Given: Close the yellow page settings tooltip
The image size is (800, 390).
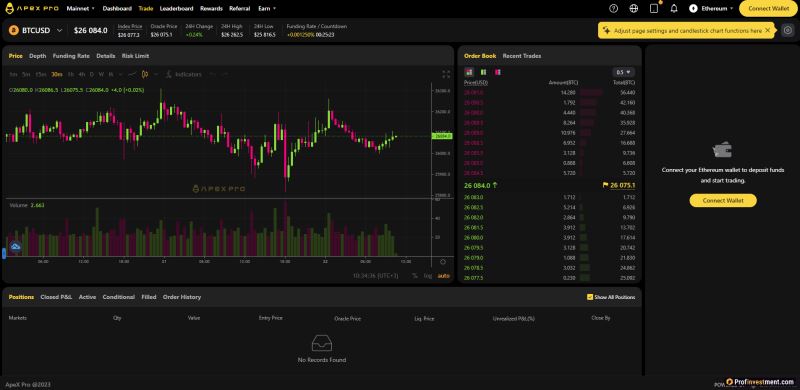Looking at the screenshot, I should point(767,30).
